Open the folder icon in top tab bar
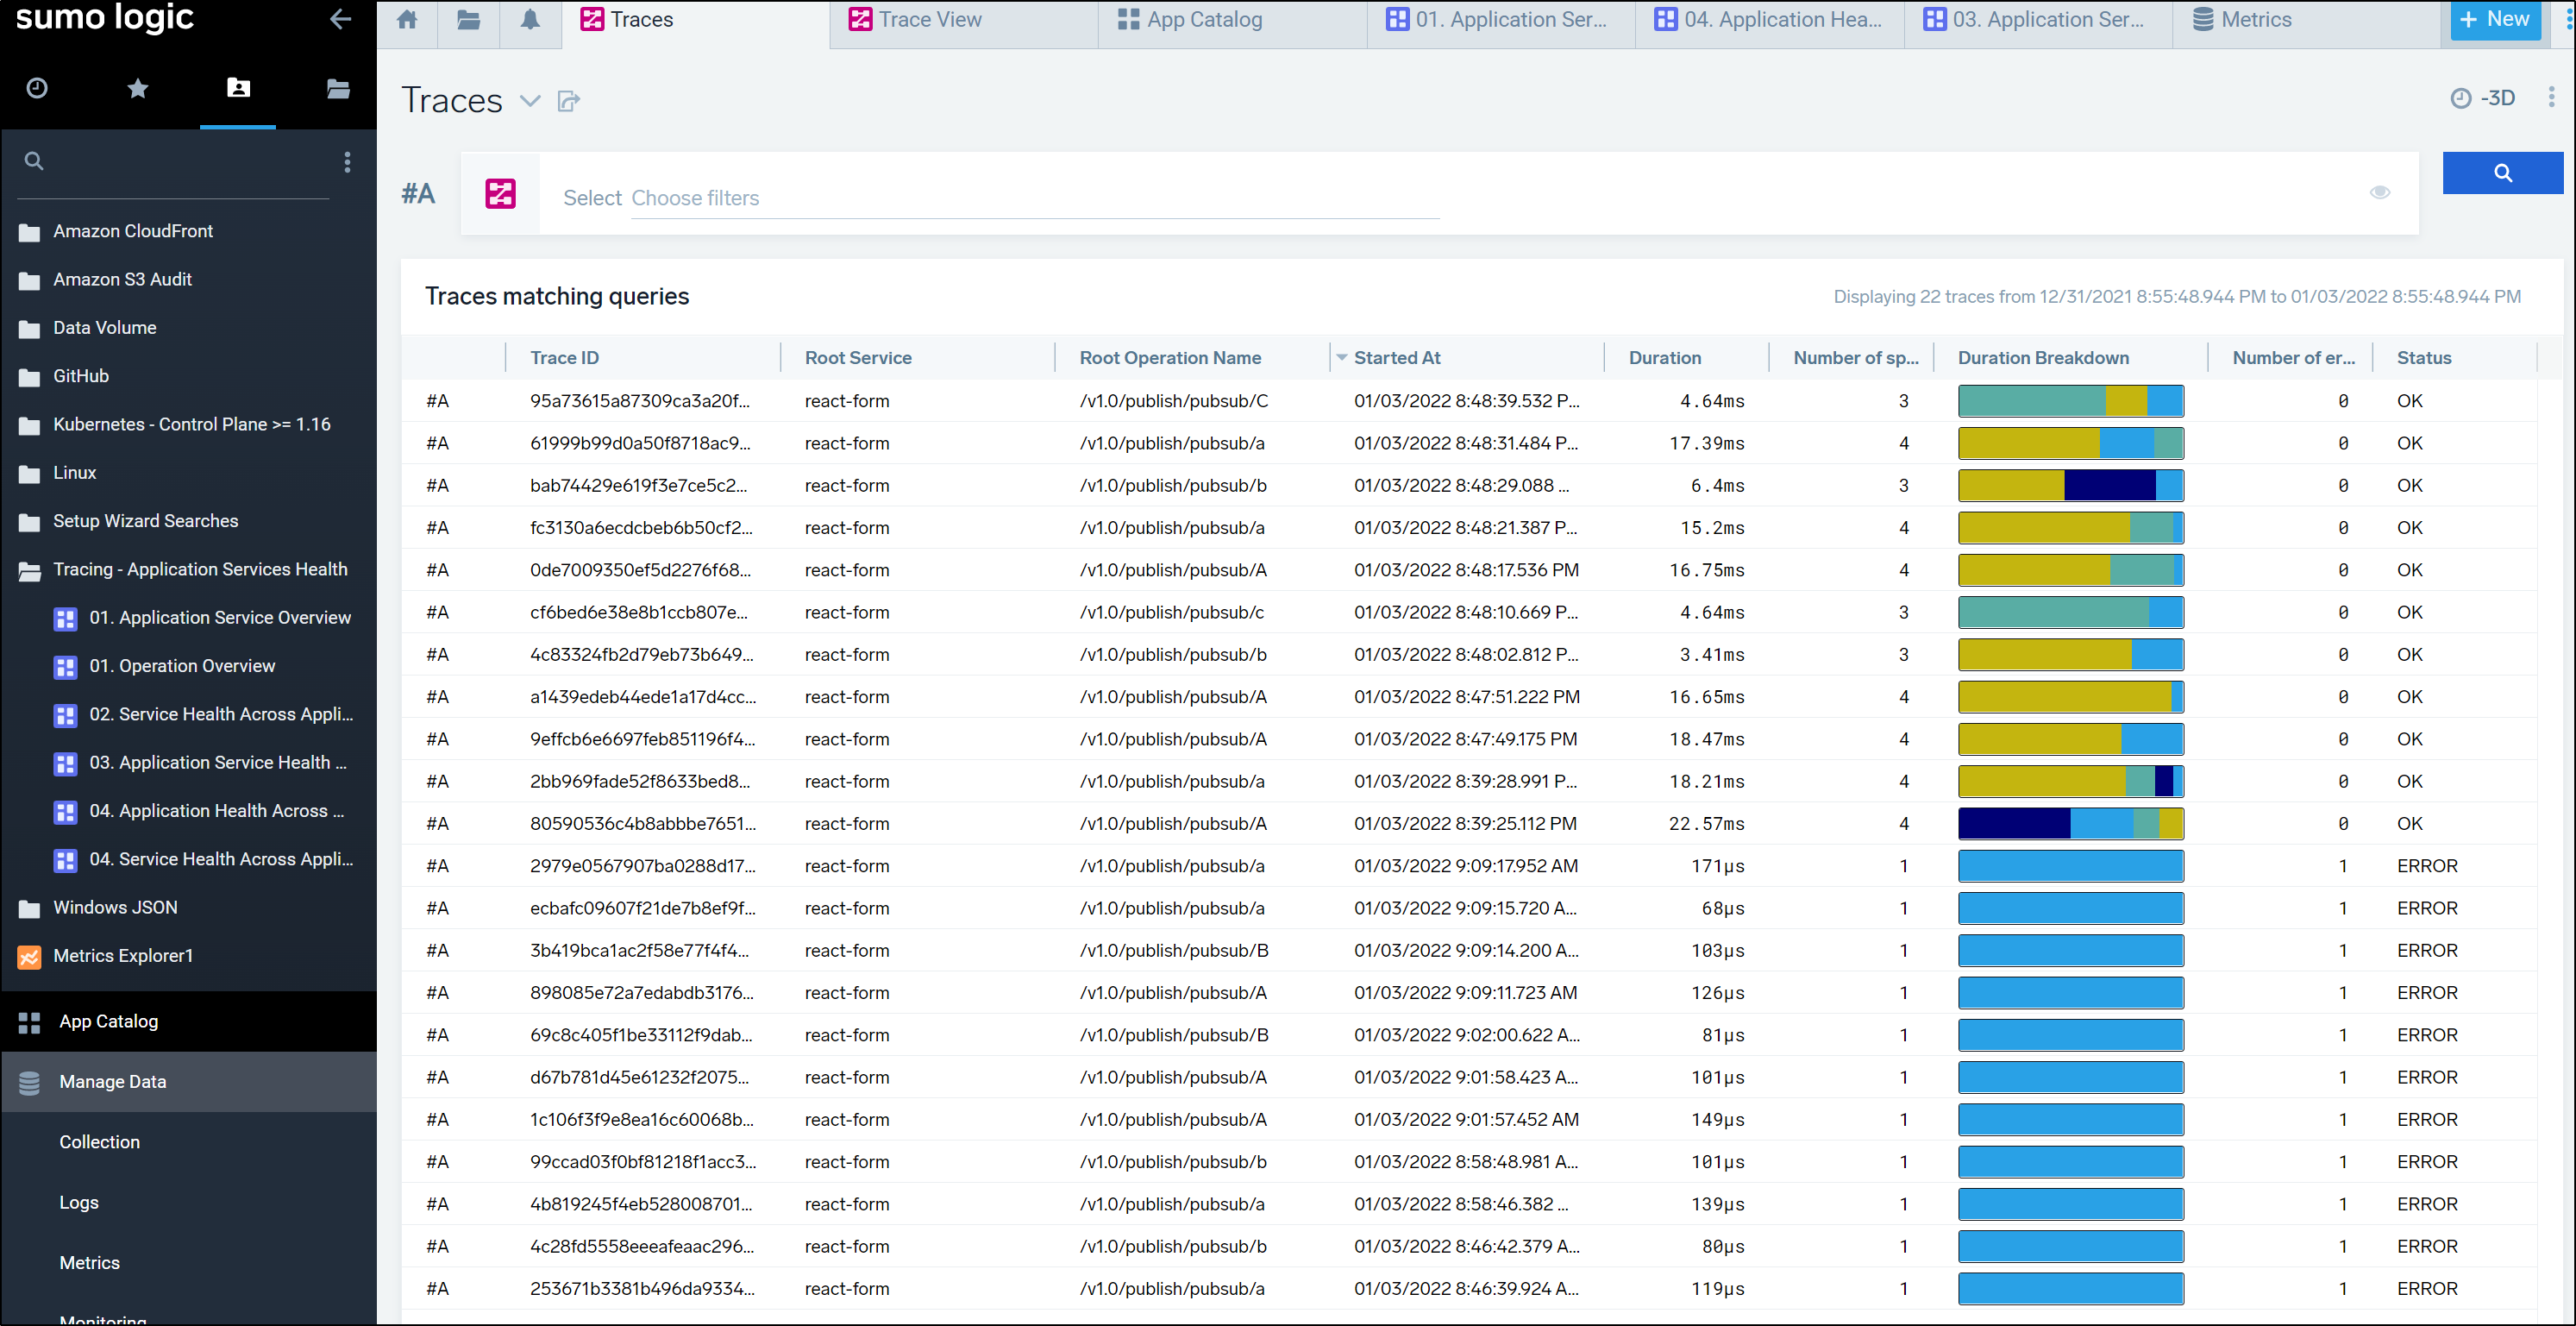 click(468, 19)
